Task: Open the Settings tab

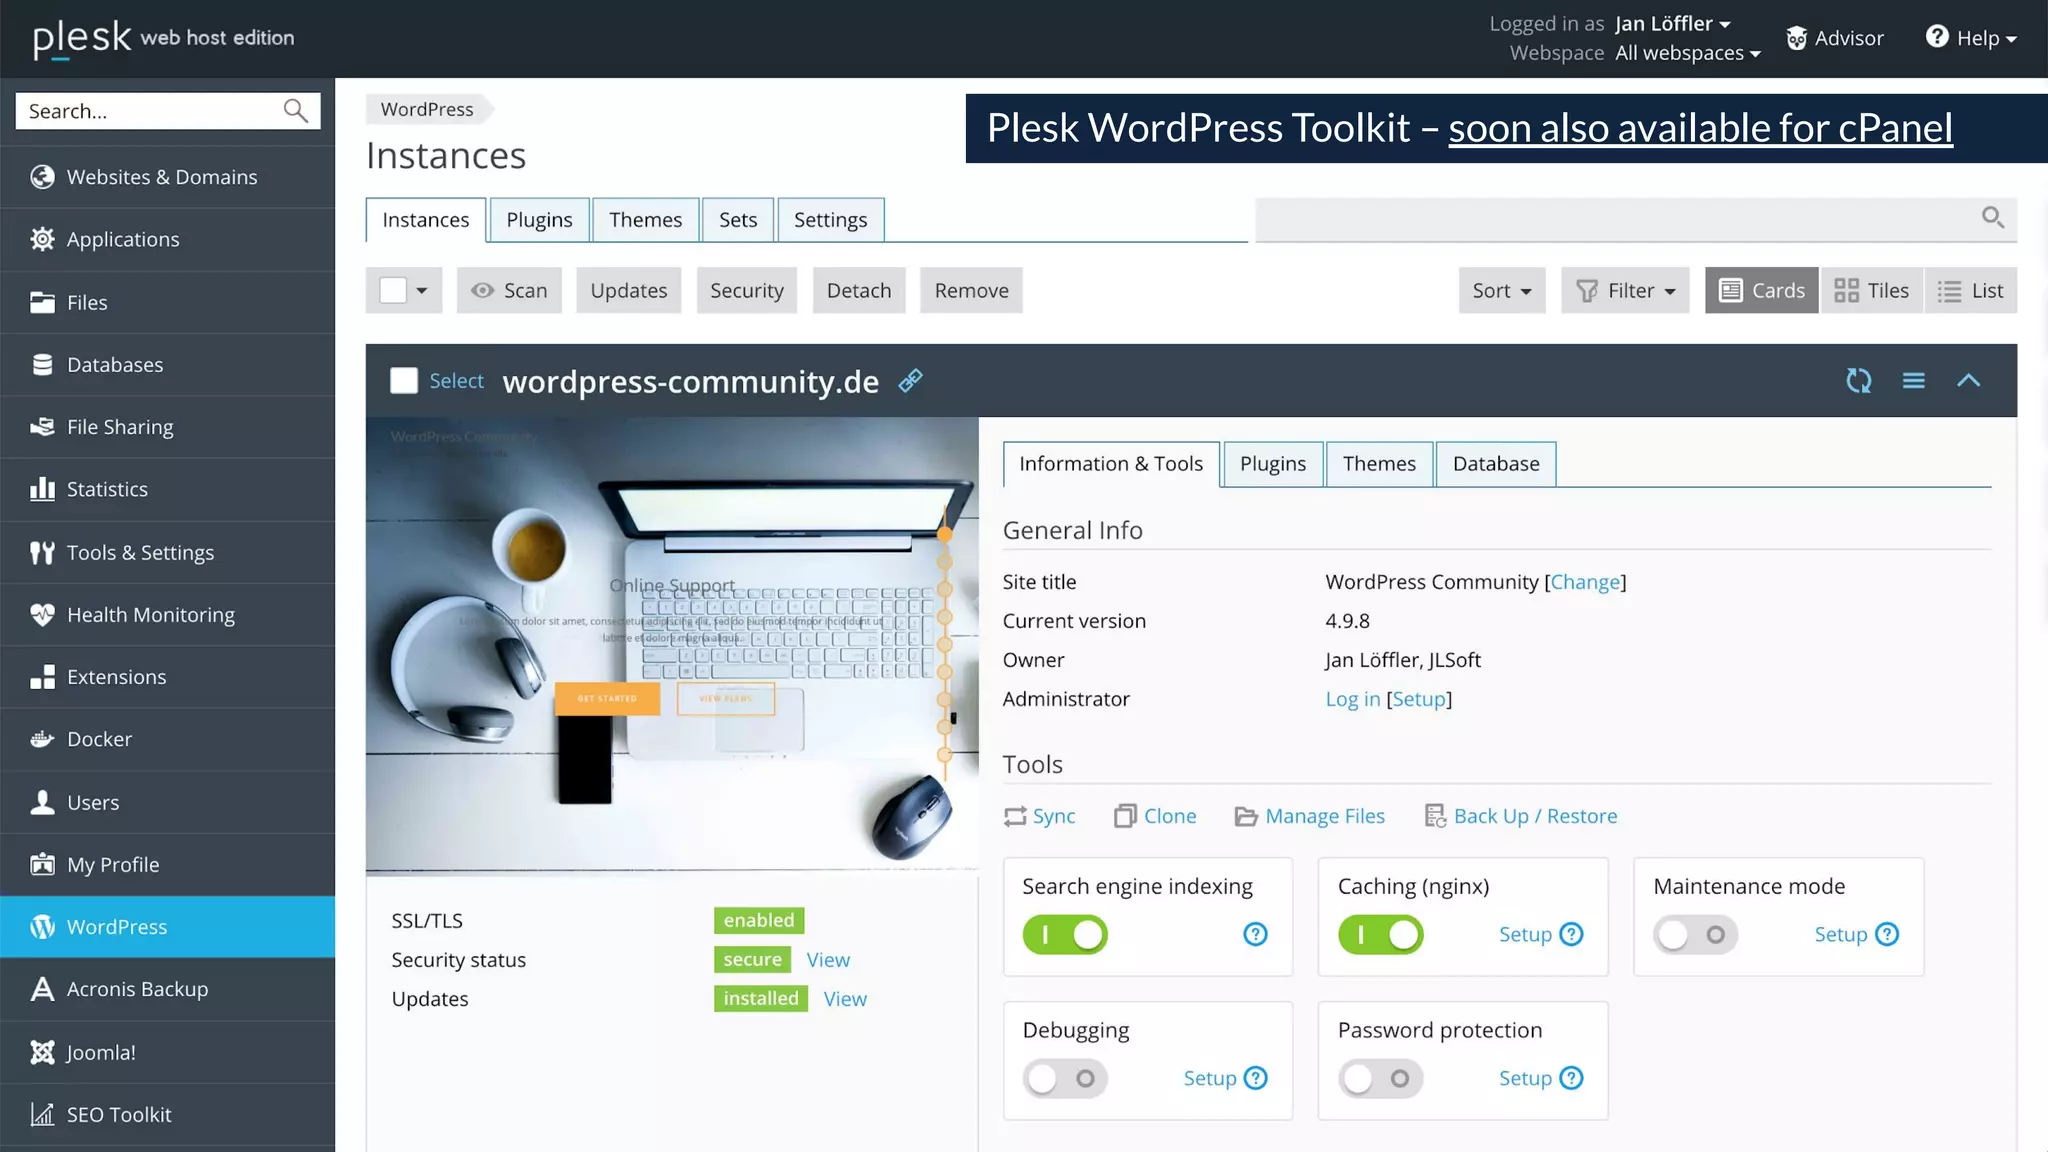Action: tap(830, 219)
